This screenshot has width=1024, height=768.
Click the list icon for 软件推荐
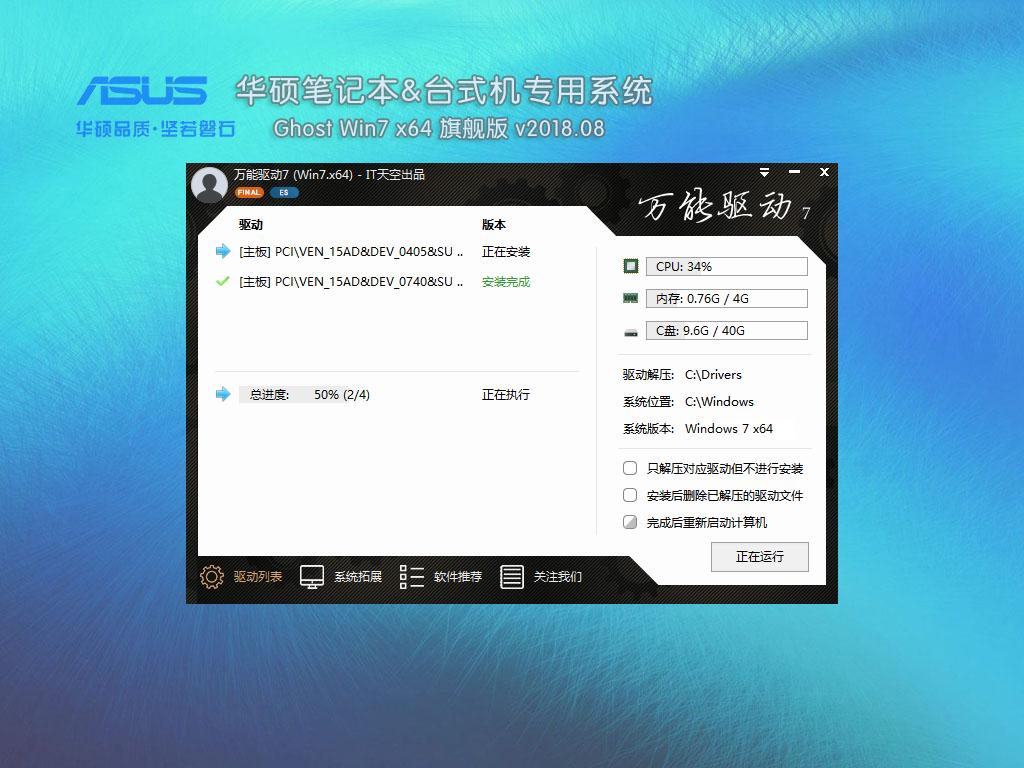pyautogui.click(x=411, y=577)
